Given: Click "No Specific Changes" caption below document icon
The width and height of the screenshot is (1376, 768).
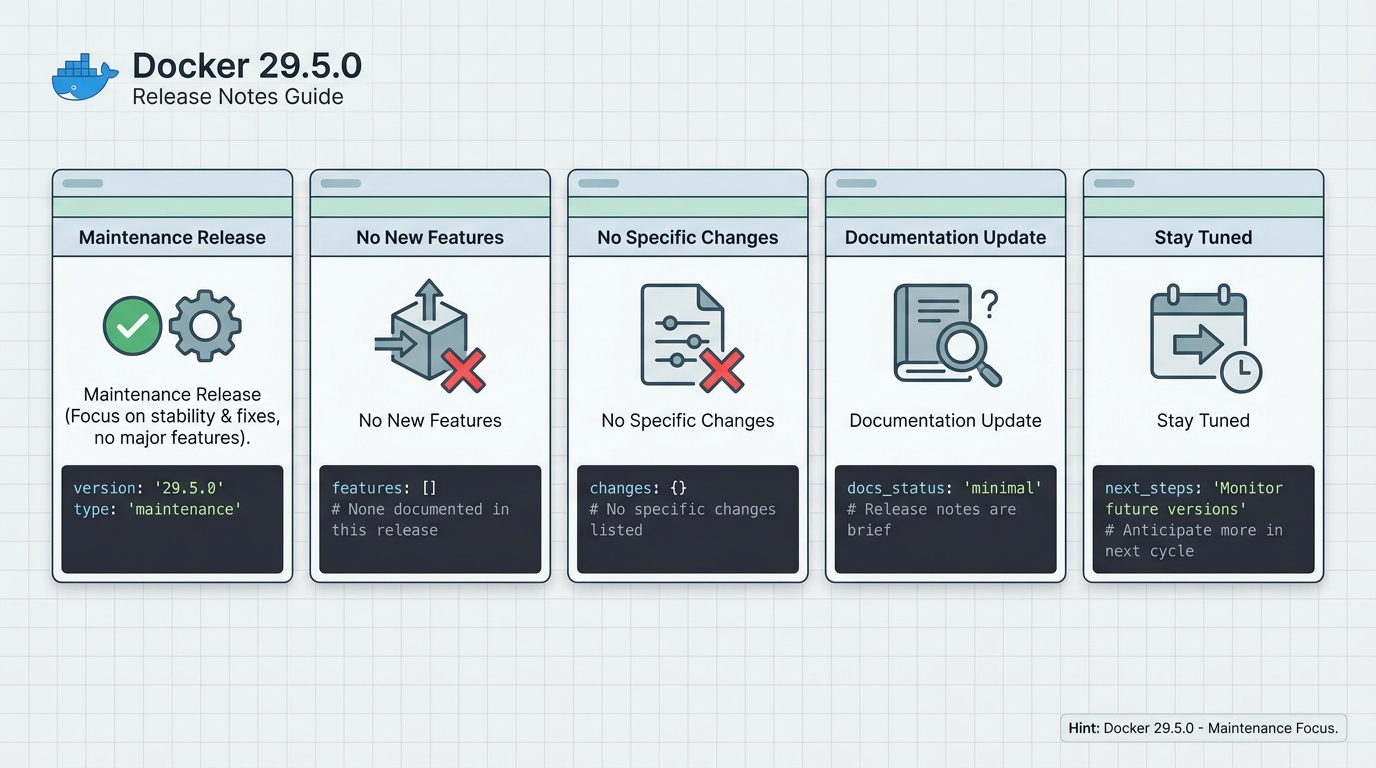Looking at the screenshot, I should (x=688, y=421).
